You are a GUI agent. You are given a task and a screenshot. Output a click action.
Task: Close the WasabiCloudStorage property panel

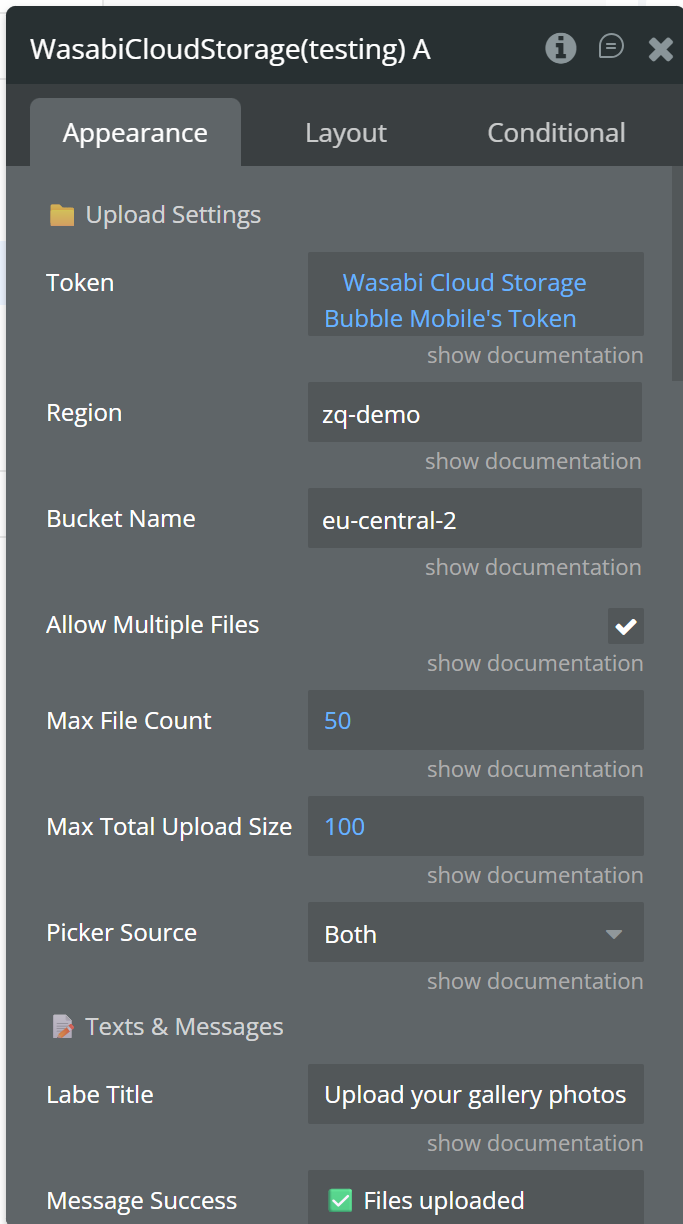click(660, 49)
